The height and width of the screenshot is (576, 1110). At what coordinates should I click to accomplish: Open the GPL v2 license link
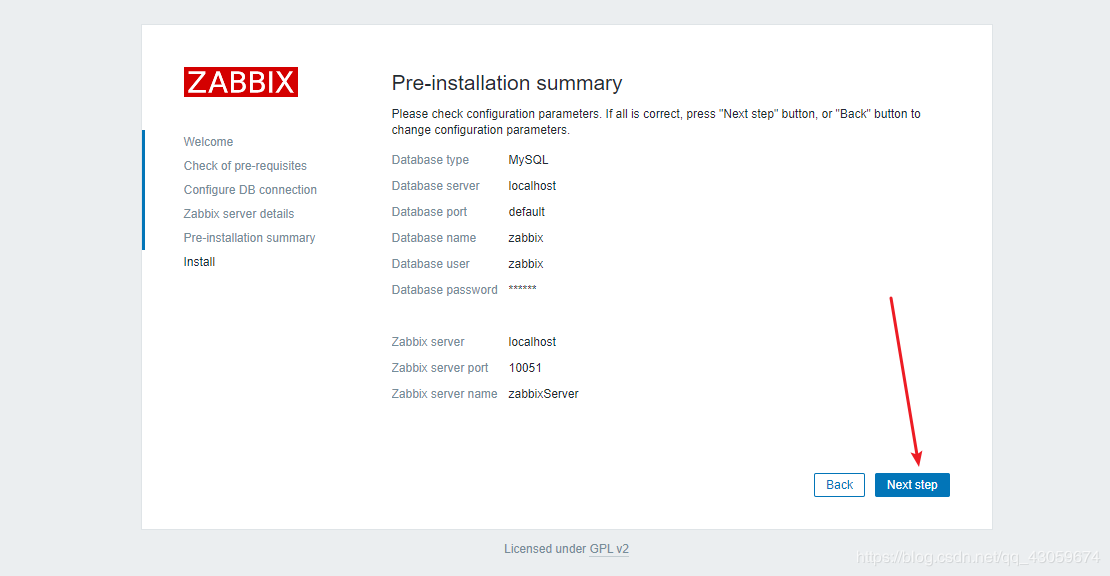[x=609, y=549]
